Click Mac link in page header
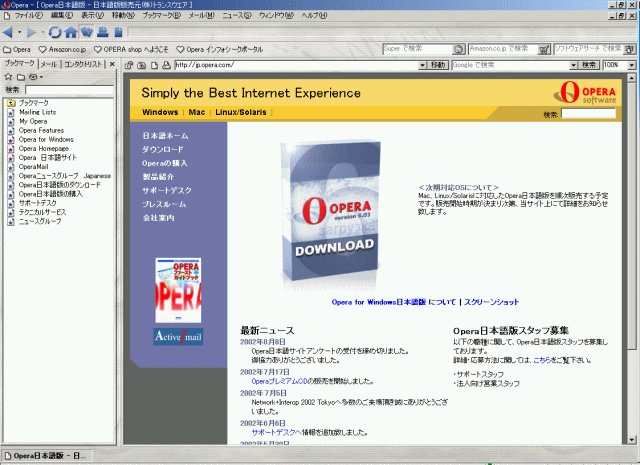640x465 pixels. [196, 112]
